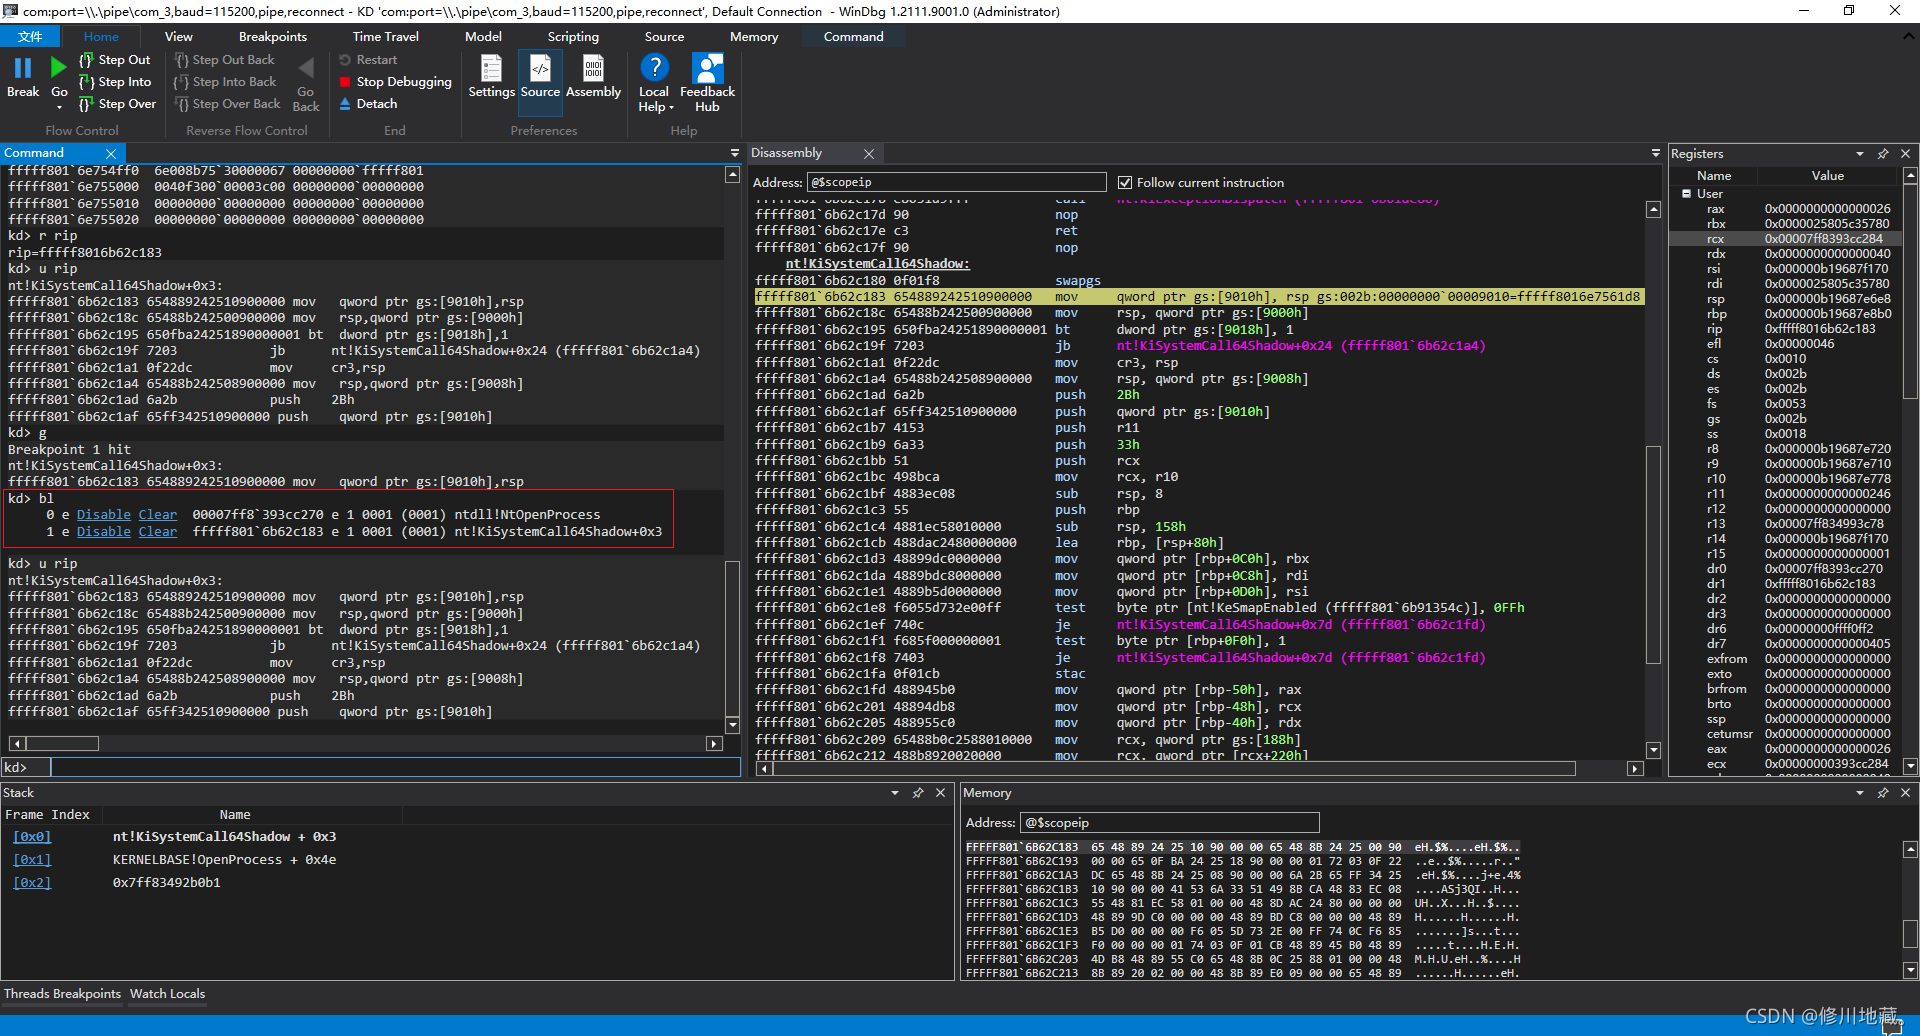
Task: Clear breakpoint 1 on KiSystemCall64Shadow
Action: (158, 532)
